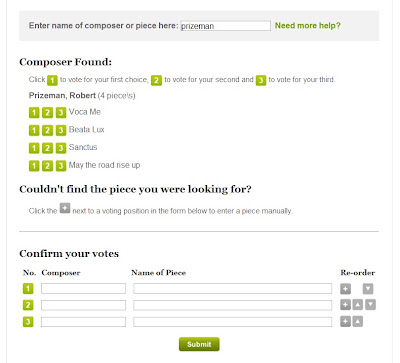Vote May the road rise up first
This screenshot has width=400, height=363.
pyautogui.click(x=34, y=166)
